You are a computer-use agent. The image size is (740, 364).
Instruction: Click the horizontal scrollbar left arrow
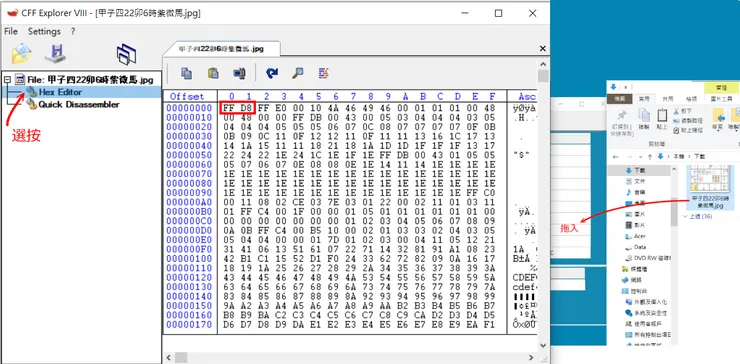[x=168, y=358]
